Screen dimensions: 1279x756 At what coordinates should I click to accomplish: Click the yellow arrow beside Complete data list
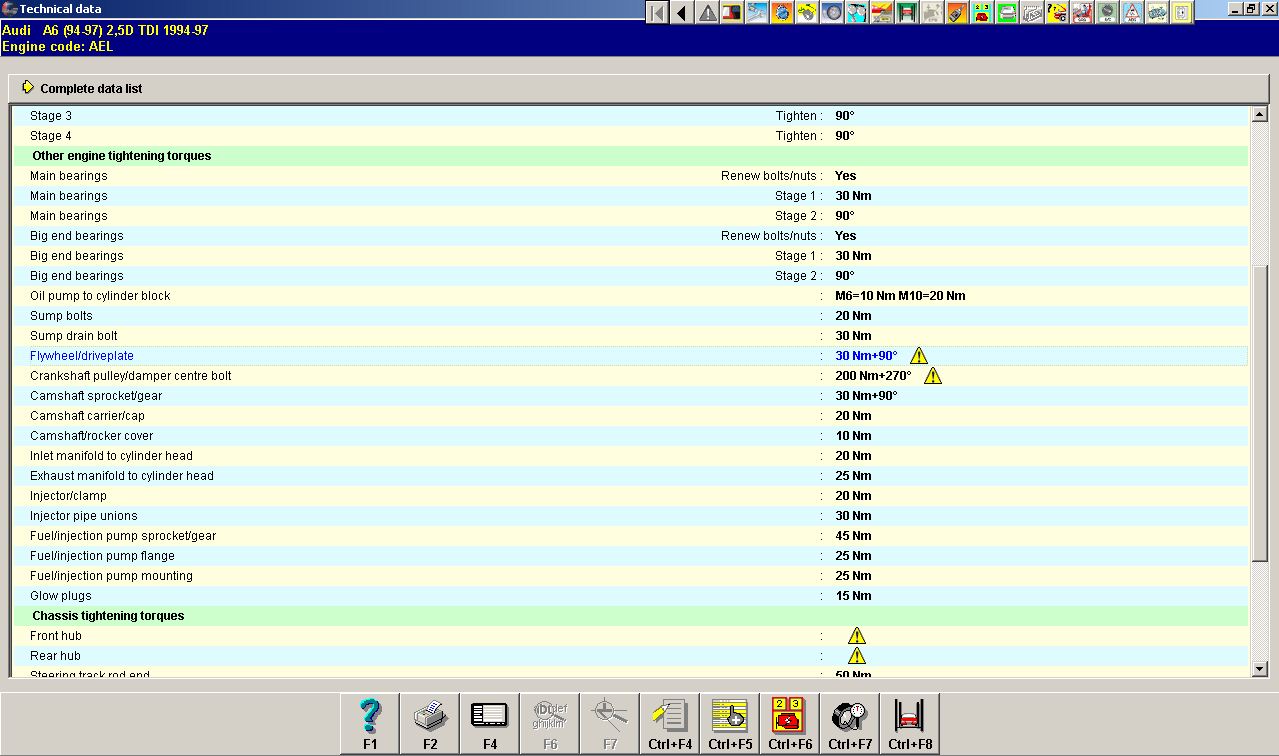tap(28, 88)
